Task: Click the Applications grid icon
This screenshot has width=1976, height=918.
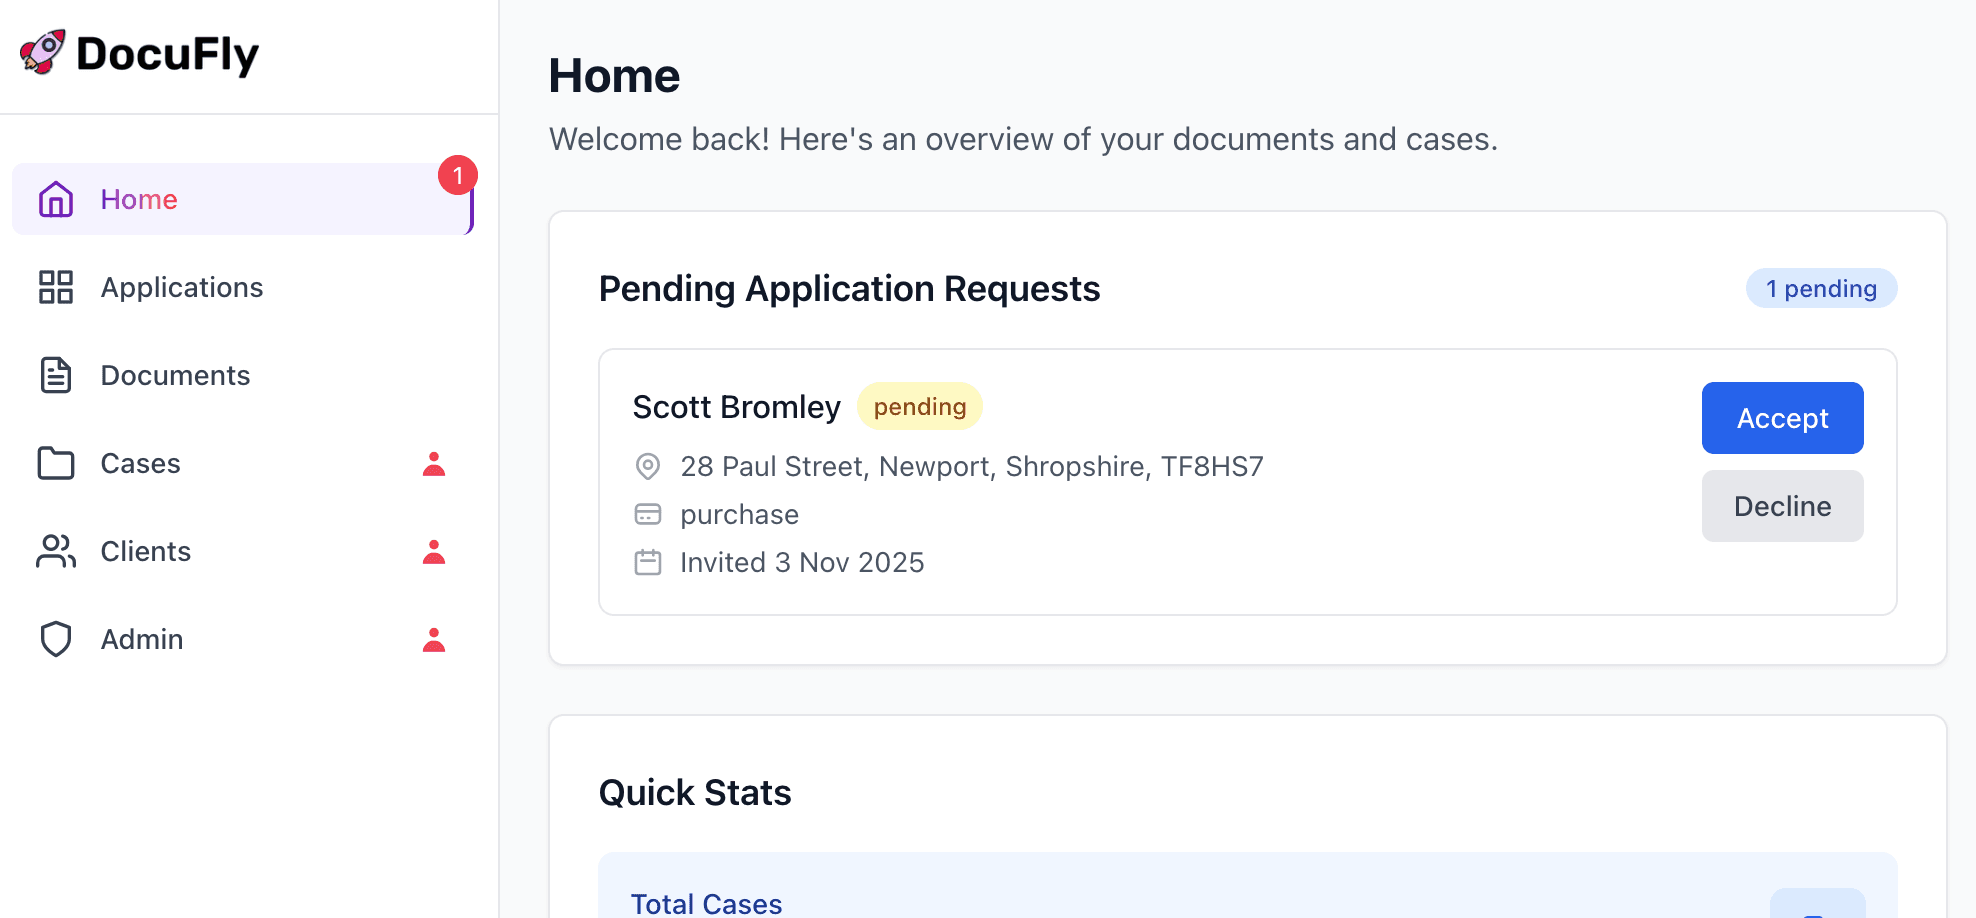Action: 56,287
